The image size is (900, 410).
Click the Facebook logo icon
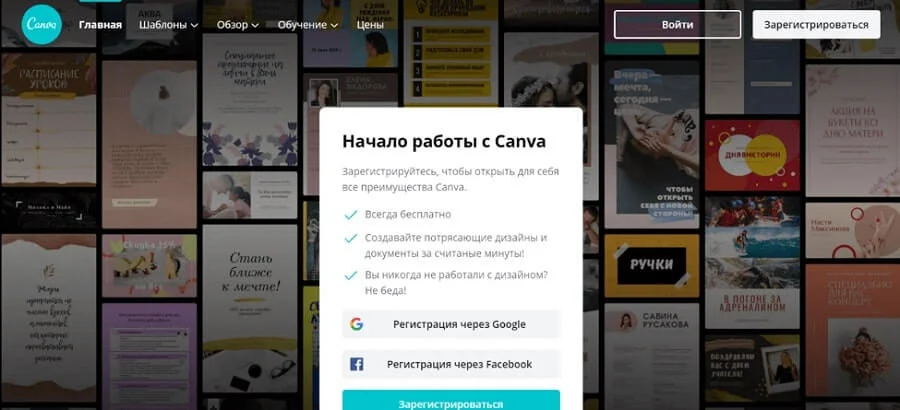click(356, 364)
